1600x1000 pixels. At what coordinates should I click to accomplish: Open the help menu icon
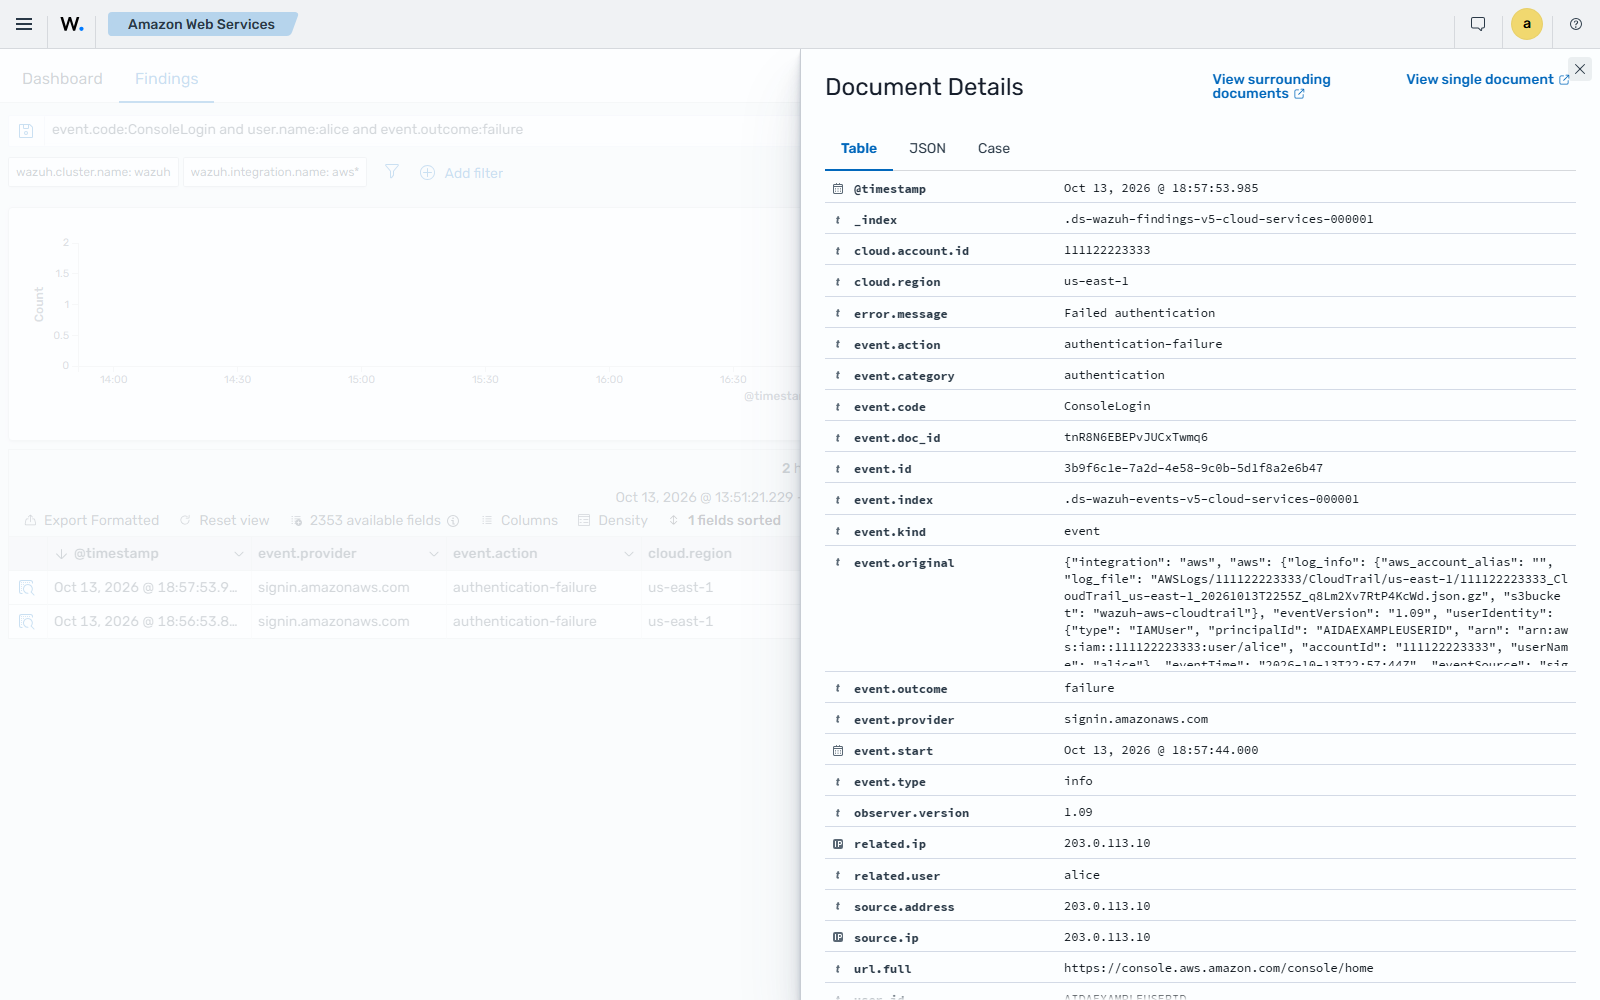click(1576, 24)
